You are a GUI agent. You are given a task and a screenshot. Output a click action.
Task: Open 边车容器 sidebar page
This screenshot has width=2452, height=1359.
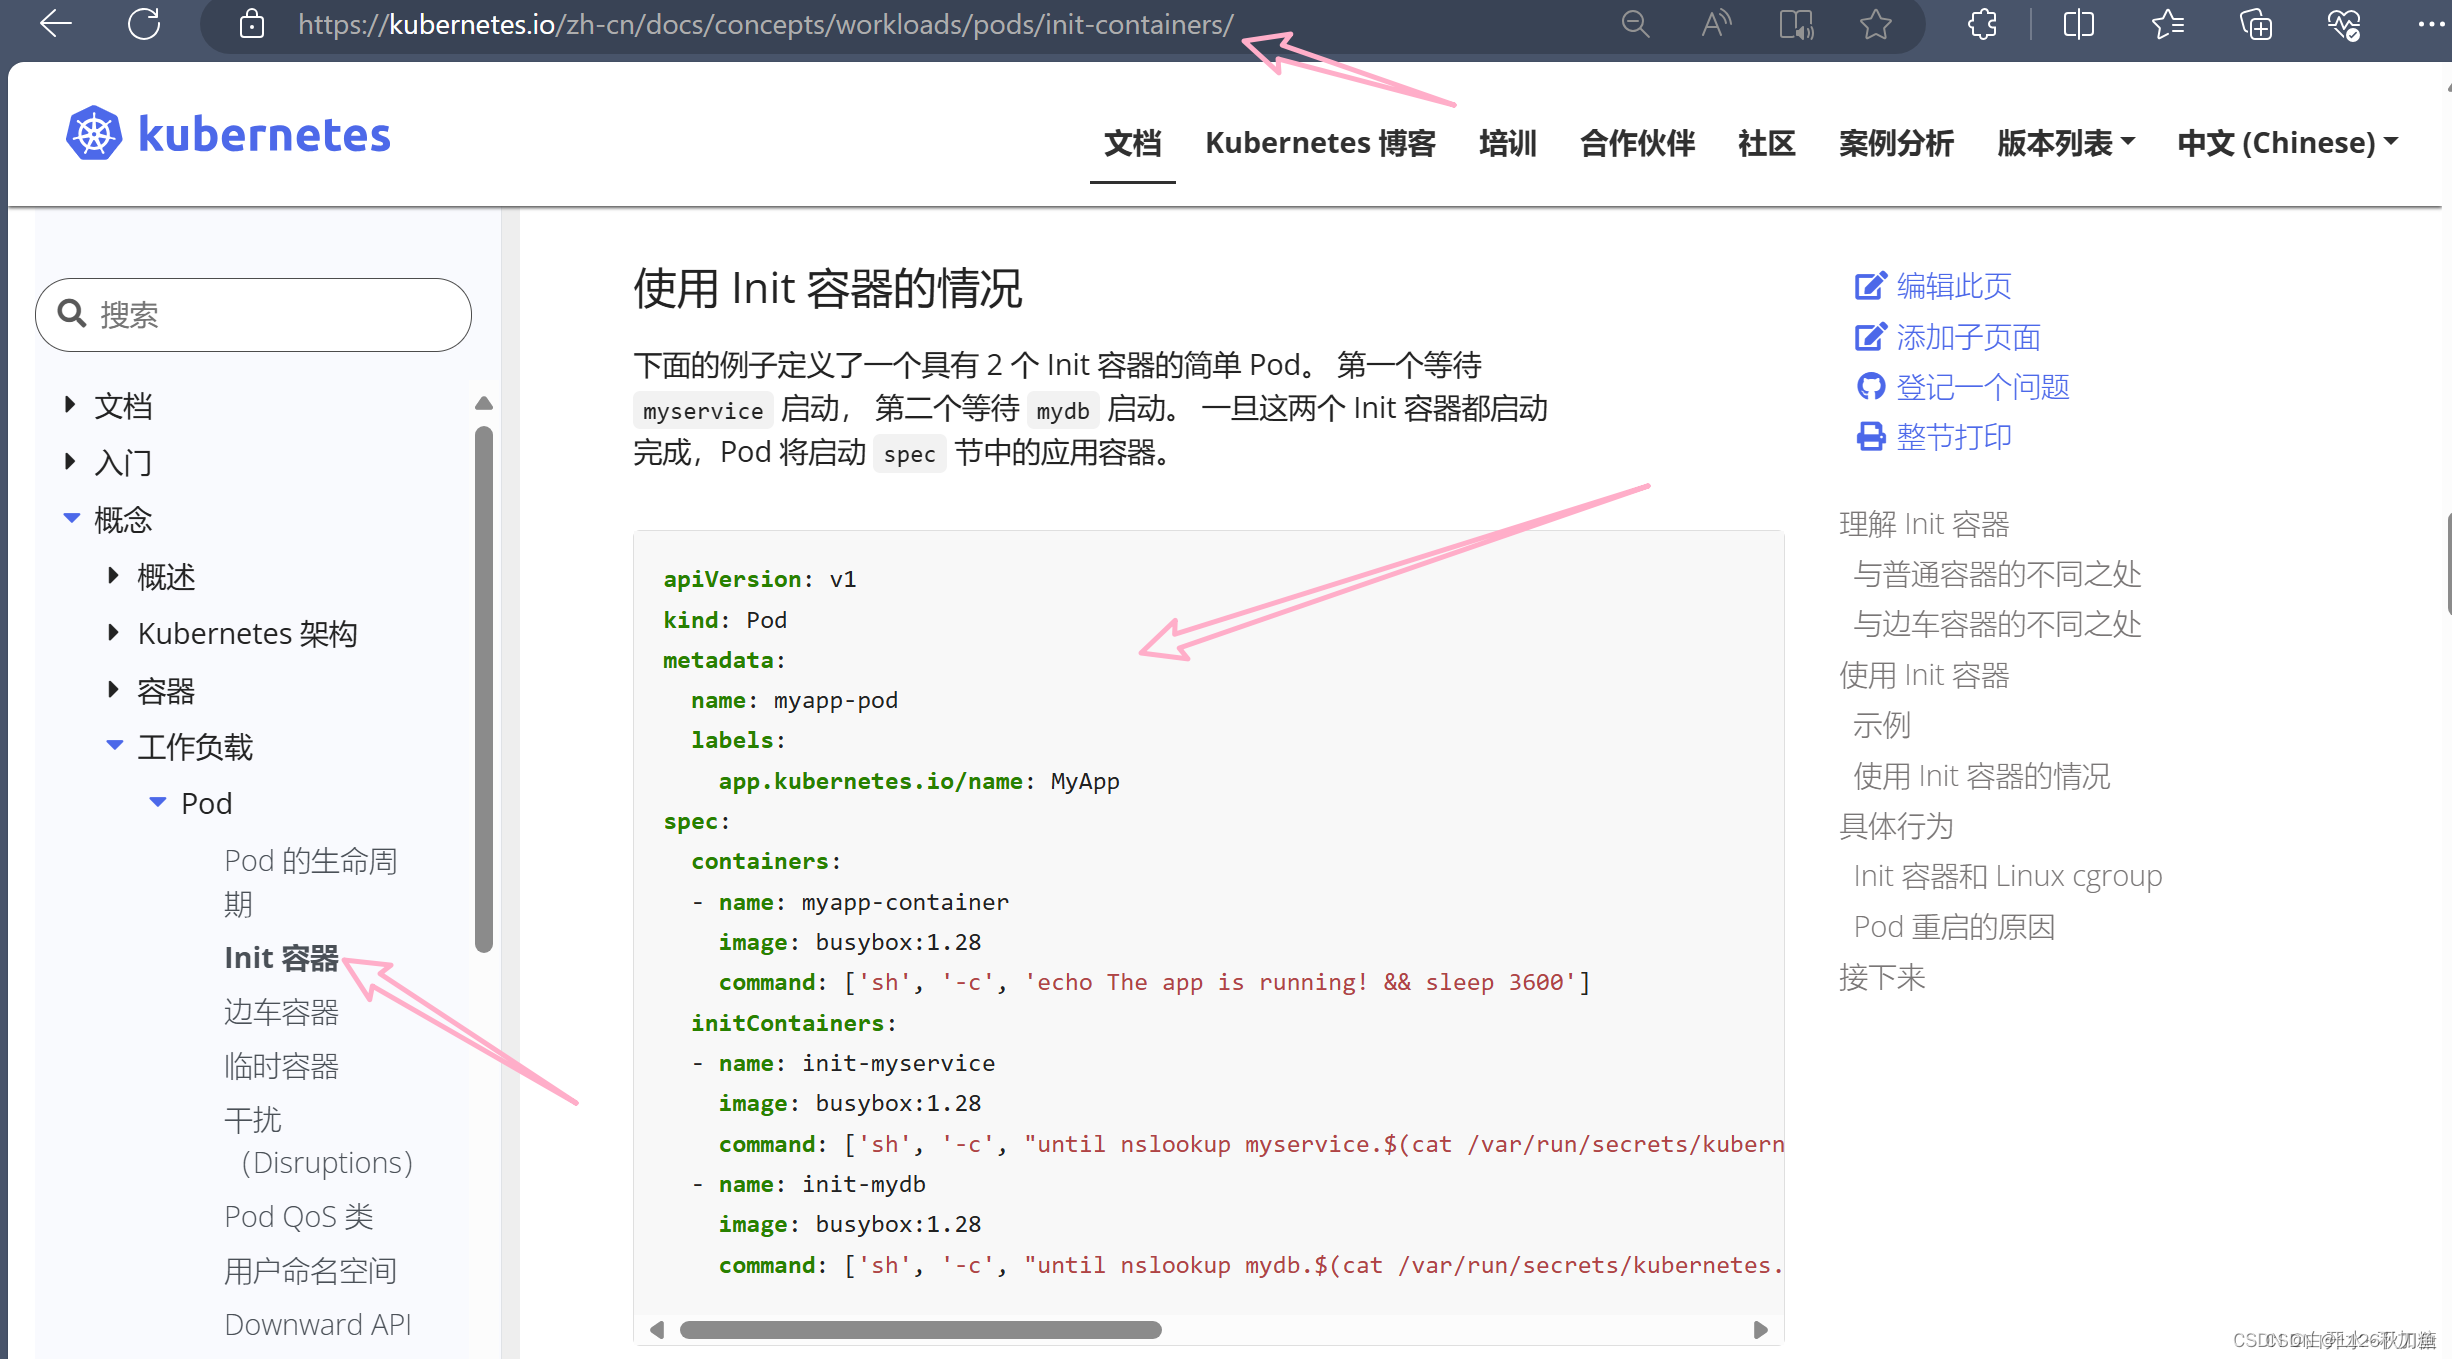281,1012
